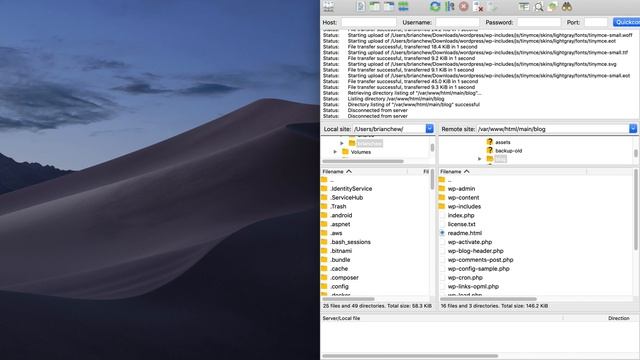Open the directory listing filters icon
The height and width of the screenshot is (360, 640).
(x=524, y=7)
